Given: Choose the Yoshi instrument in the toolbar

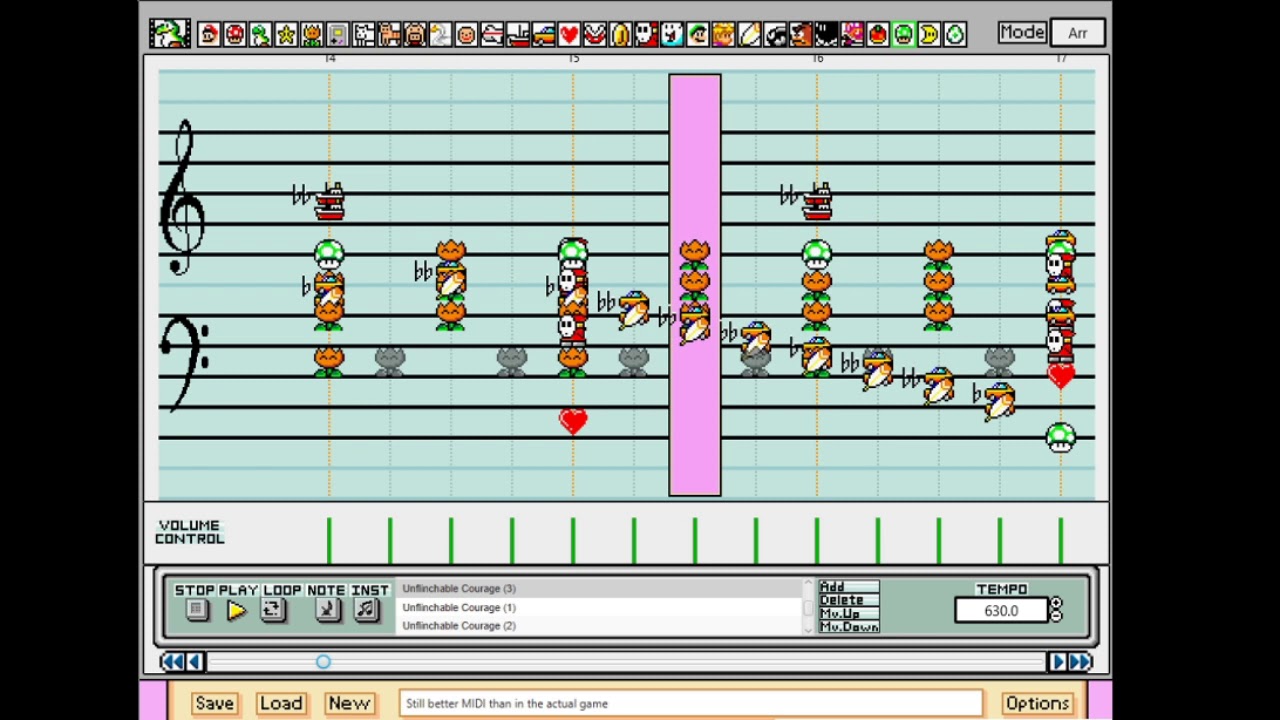Looking at the screenshot, I should 260,34.
